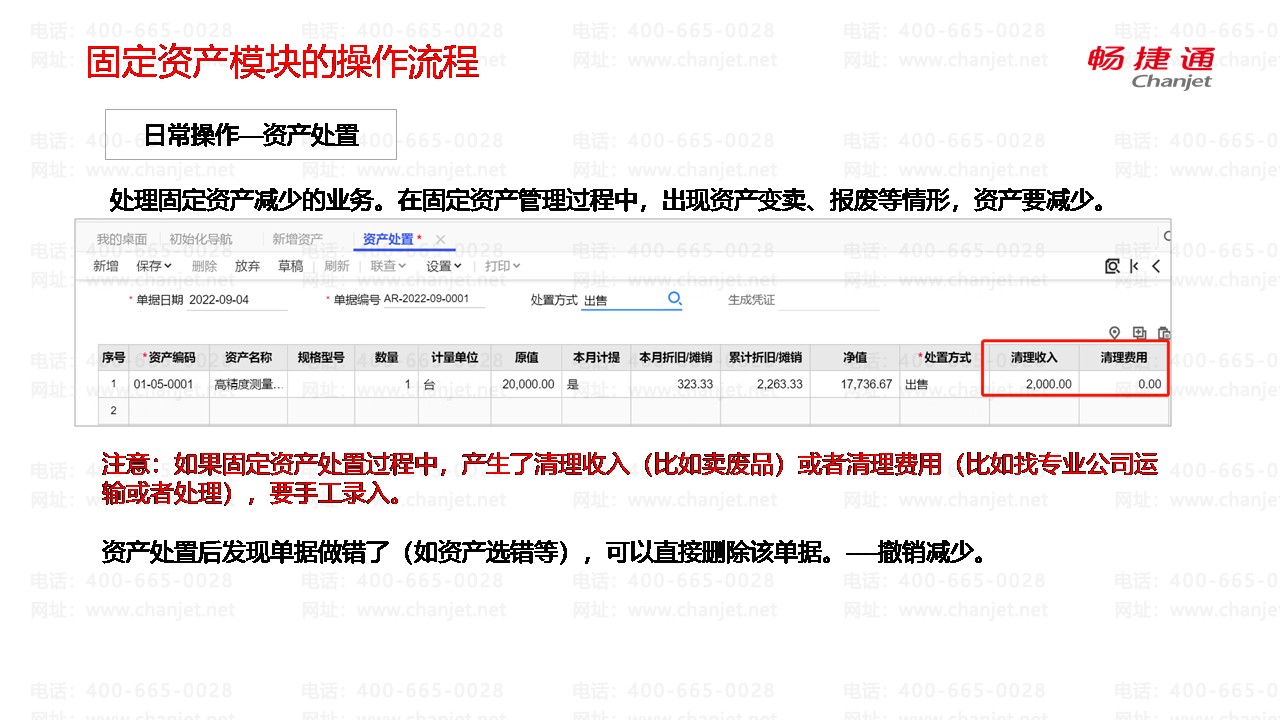Jump to the first record arrow icon

pyautogui.click(x=1134, y=266)
